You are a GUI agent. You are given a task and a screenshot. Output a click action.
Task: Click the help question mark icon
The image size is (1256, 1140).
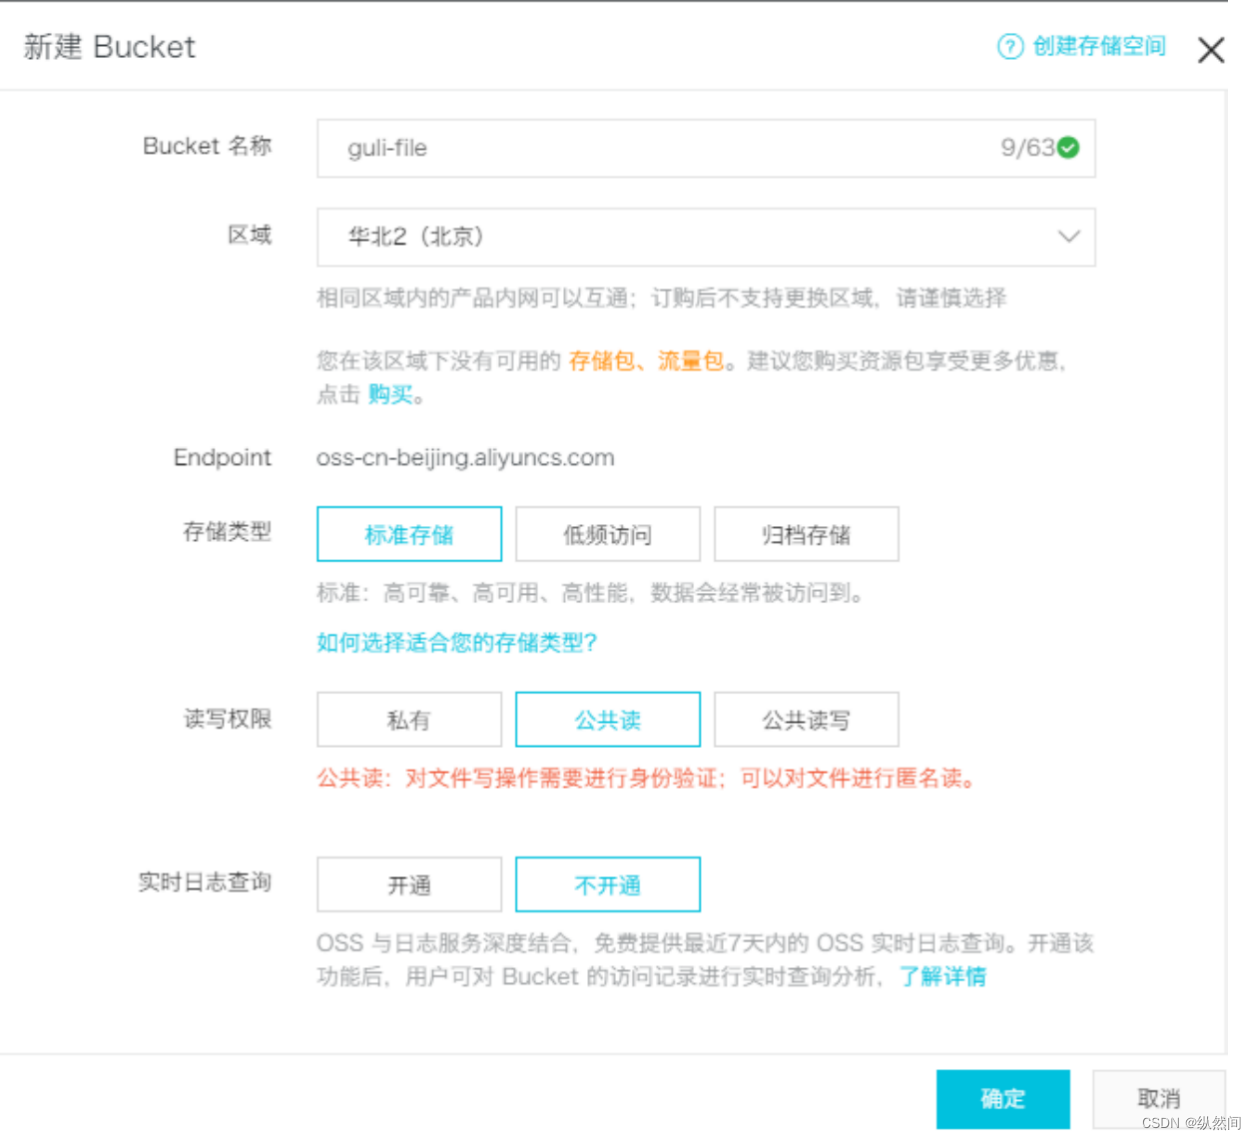point(1010,46)
